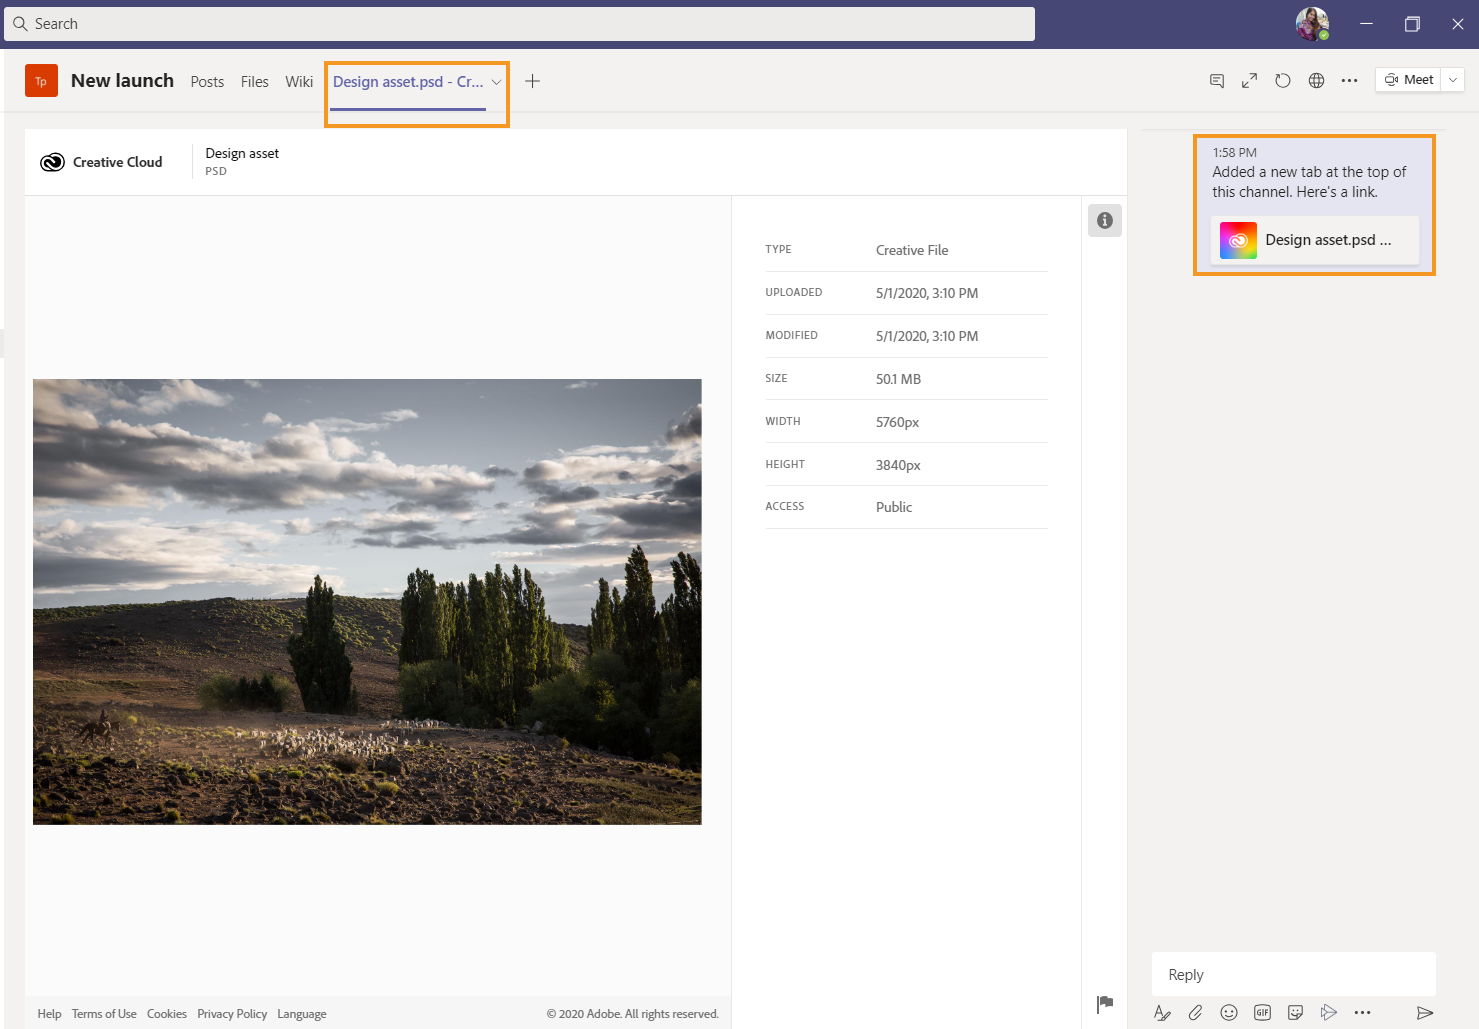Viewport: 1479px width, 1029px height.
Task: Expand the Meet button dropdown
Action: 1452,79
